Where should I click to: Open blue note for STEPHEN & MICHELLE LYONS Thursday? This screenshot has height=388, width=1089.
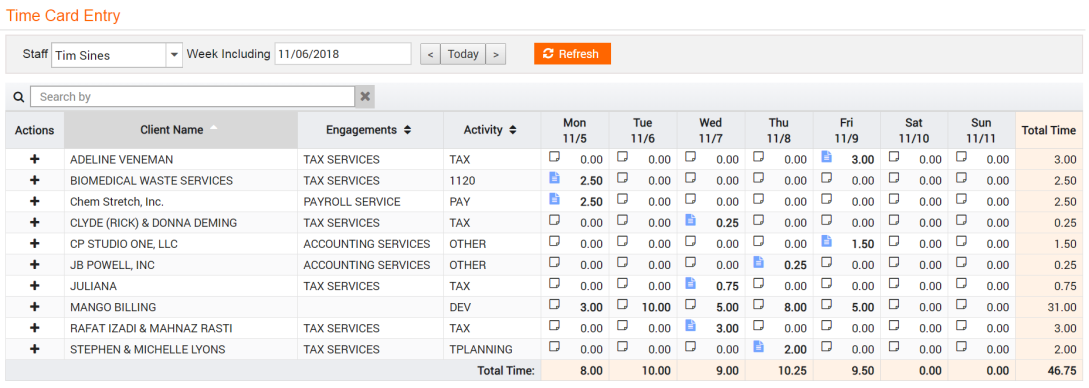pyautogui.click(x=758, y=346)
